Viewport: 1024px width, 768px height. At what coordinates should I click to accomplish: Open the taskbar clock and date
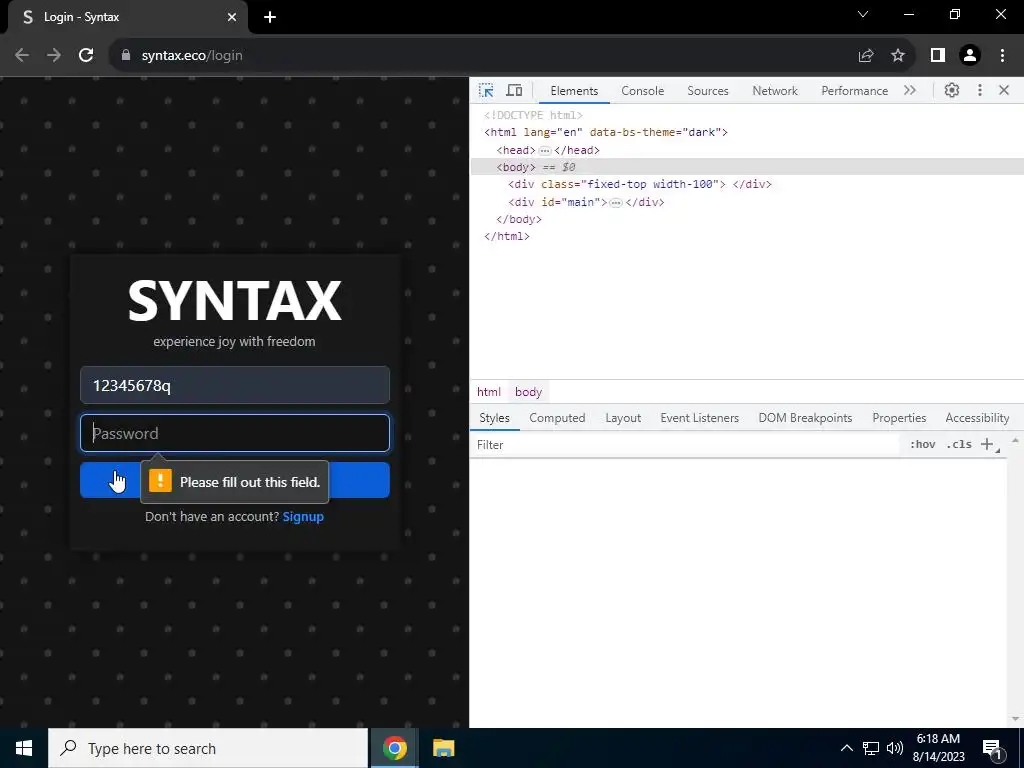(938, 748)
